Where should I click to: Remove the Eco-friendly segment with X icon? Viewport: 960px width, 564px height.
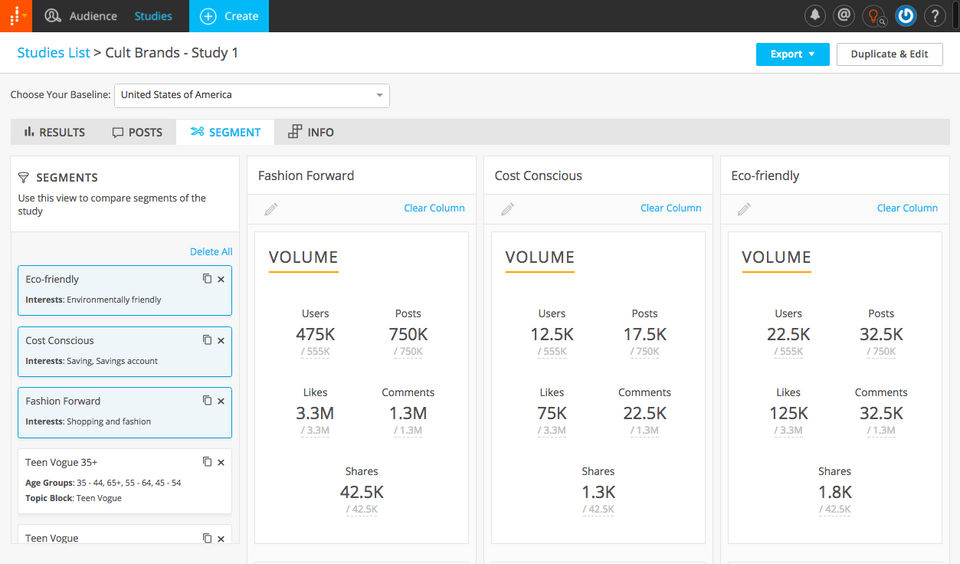(221, 279)
